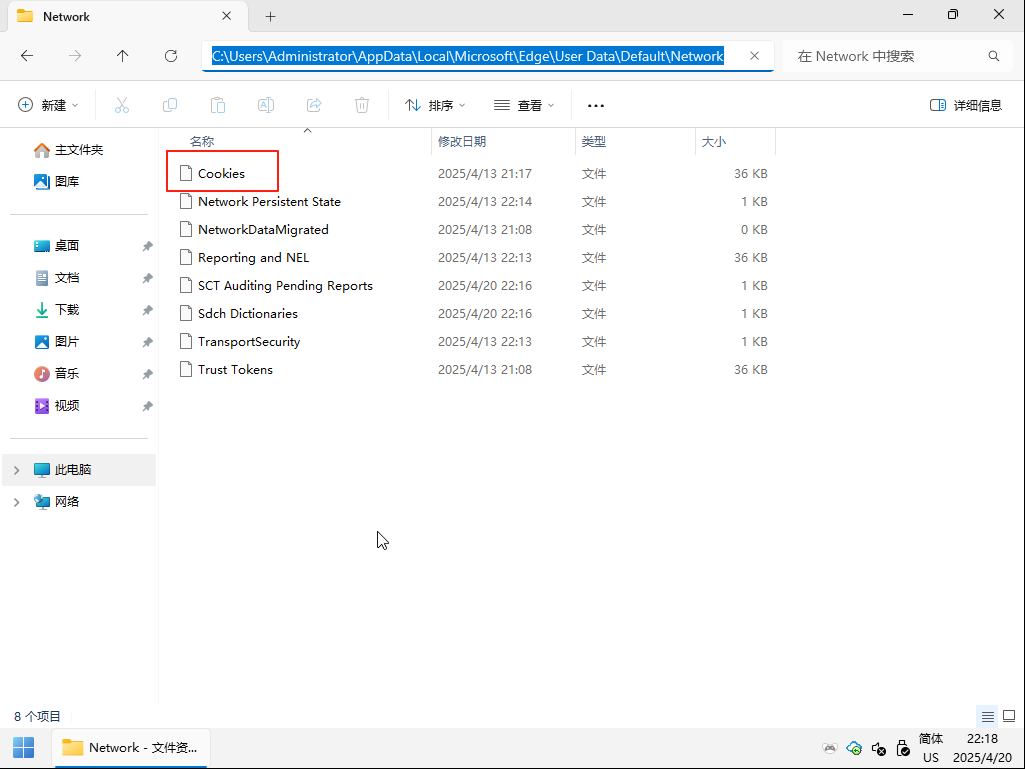
Task: Click the Delete trash icon in toolbar
Action: pos(362,105)
